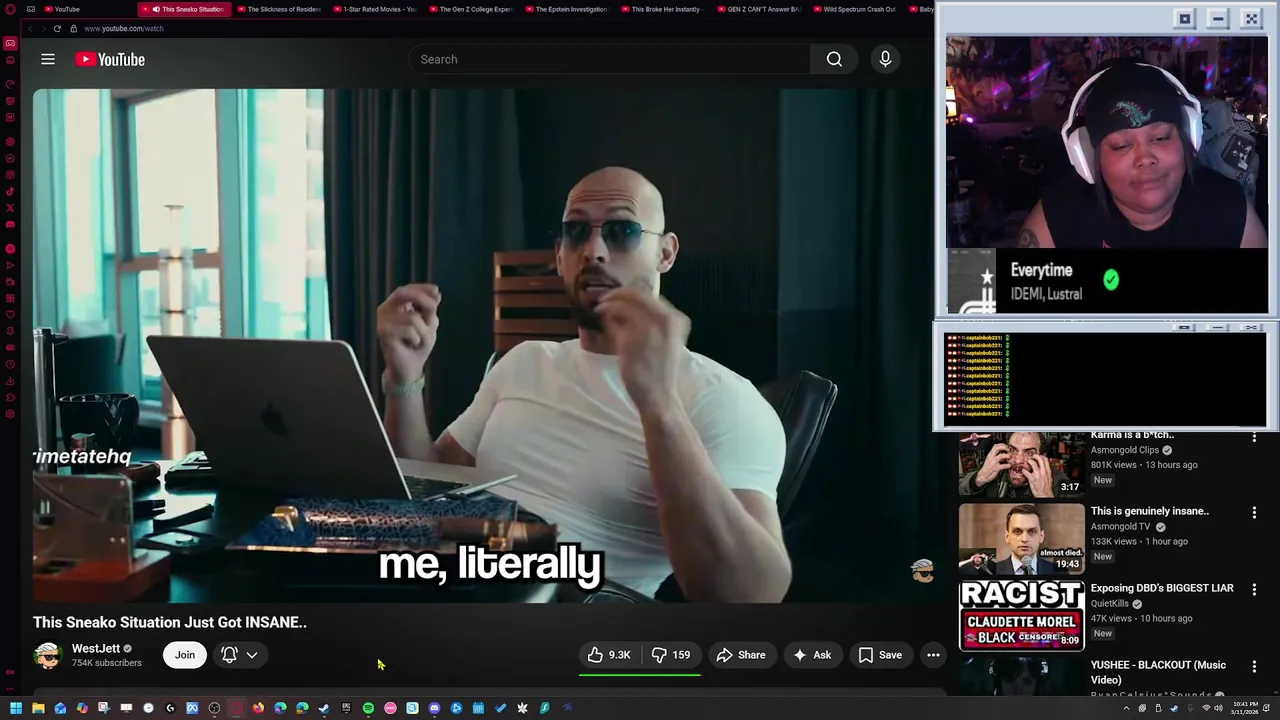Launch Firefox from the taskbar
Viewport: 1280px width, 720px height.
coord(258,708)
